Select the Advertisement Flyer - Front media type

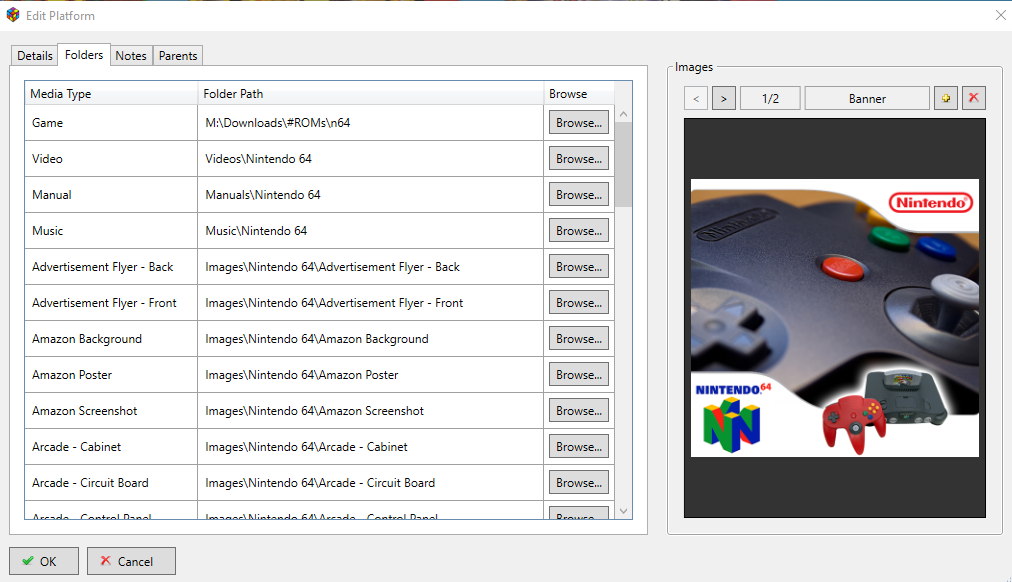point(111,303)
